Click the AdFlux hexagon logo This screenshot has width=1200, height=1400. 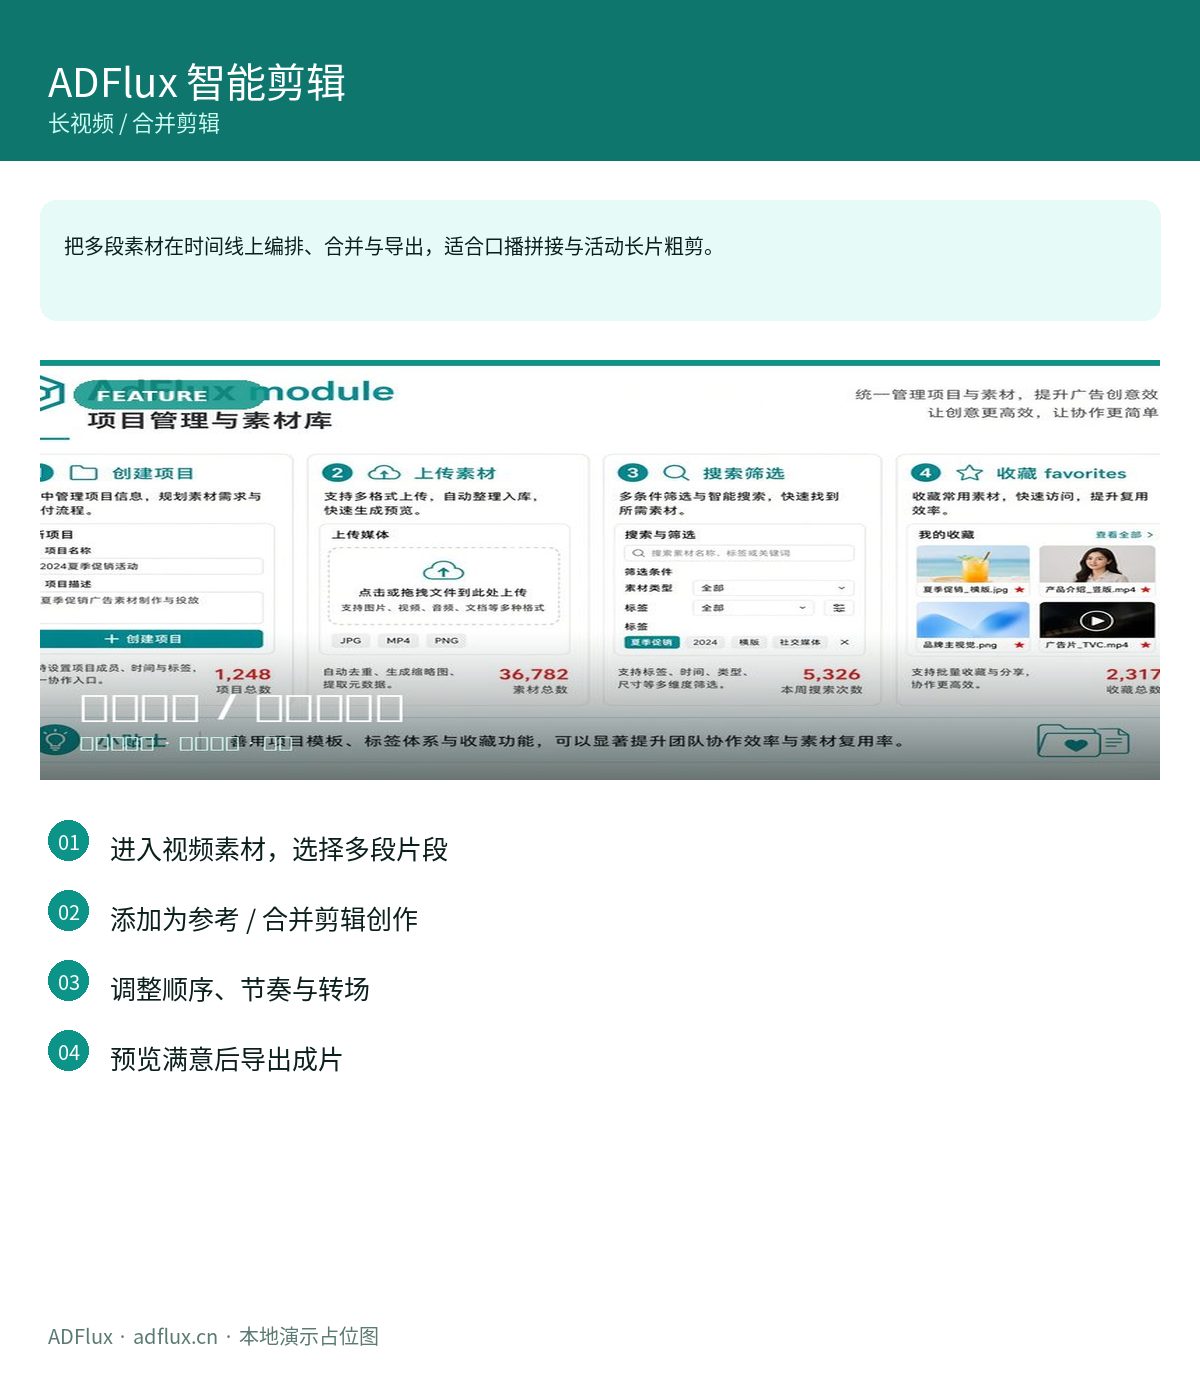(x=51, y=393)
